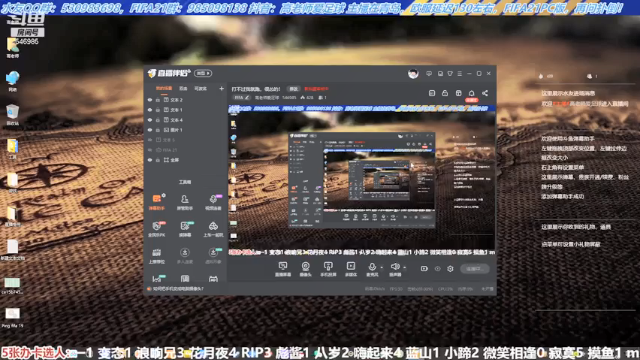Hide the 全屏 source with its eye icon
The height and width of the screenshot is (360, 640).
[150, 160]
